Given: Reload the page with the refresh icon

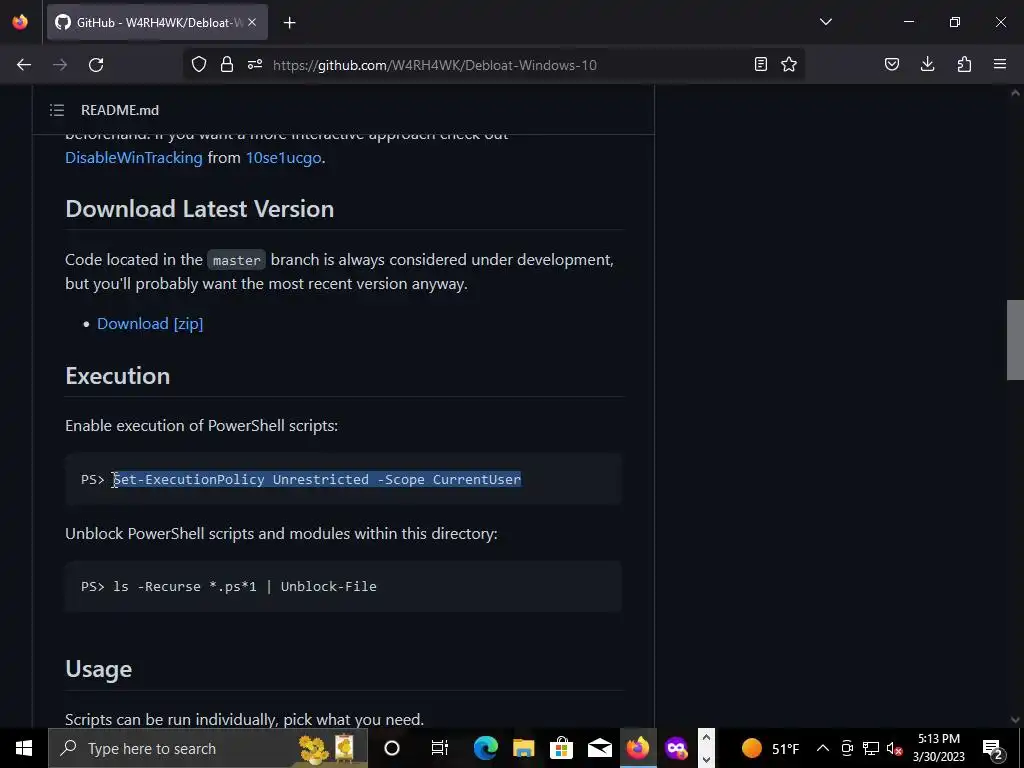Looking at the screenshot, I should tap(96, 65).
